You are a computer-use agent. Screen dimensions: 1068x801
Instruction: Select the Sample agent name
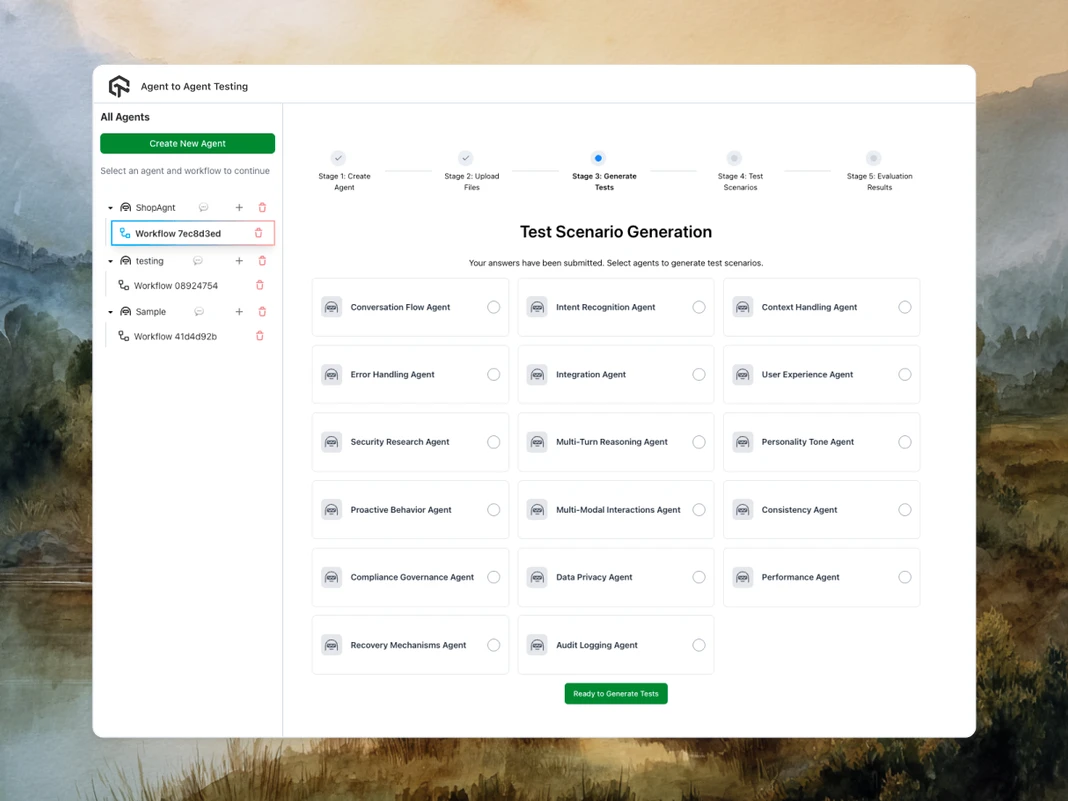(x=151, y=312)
